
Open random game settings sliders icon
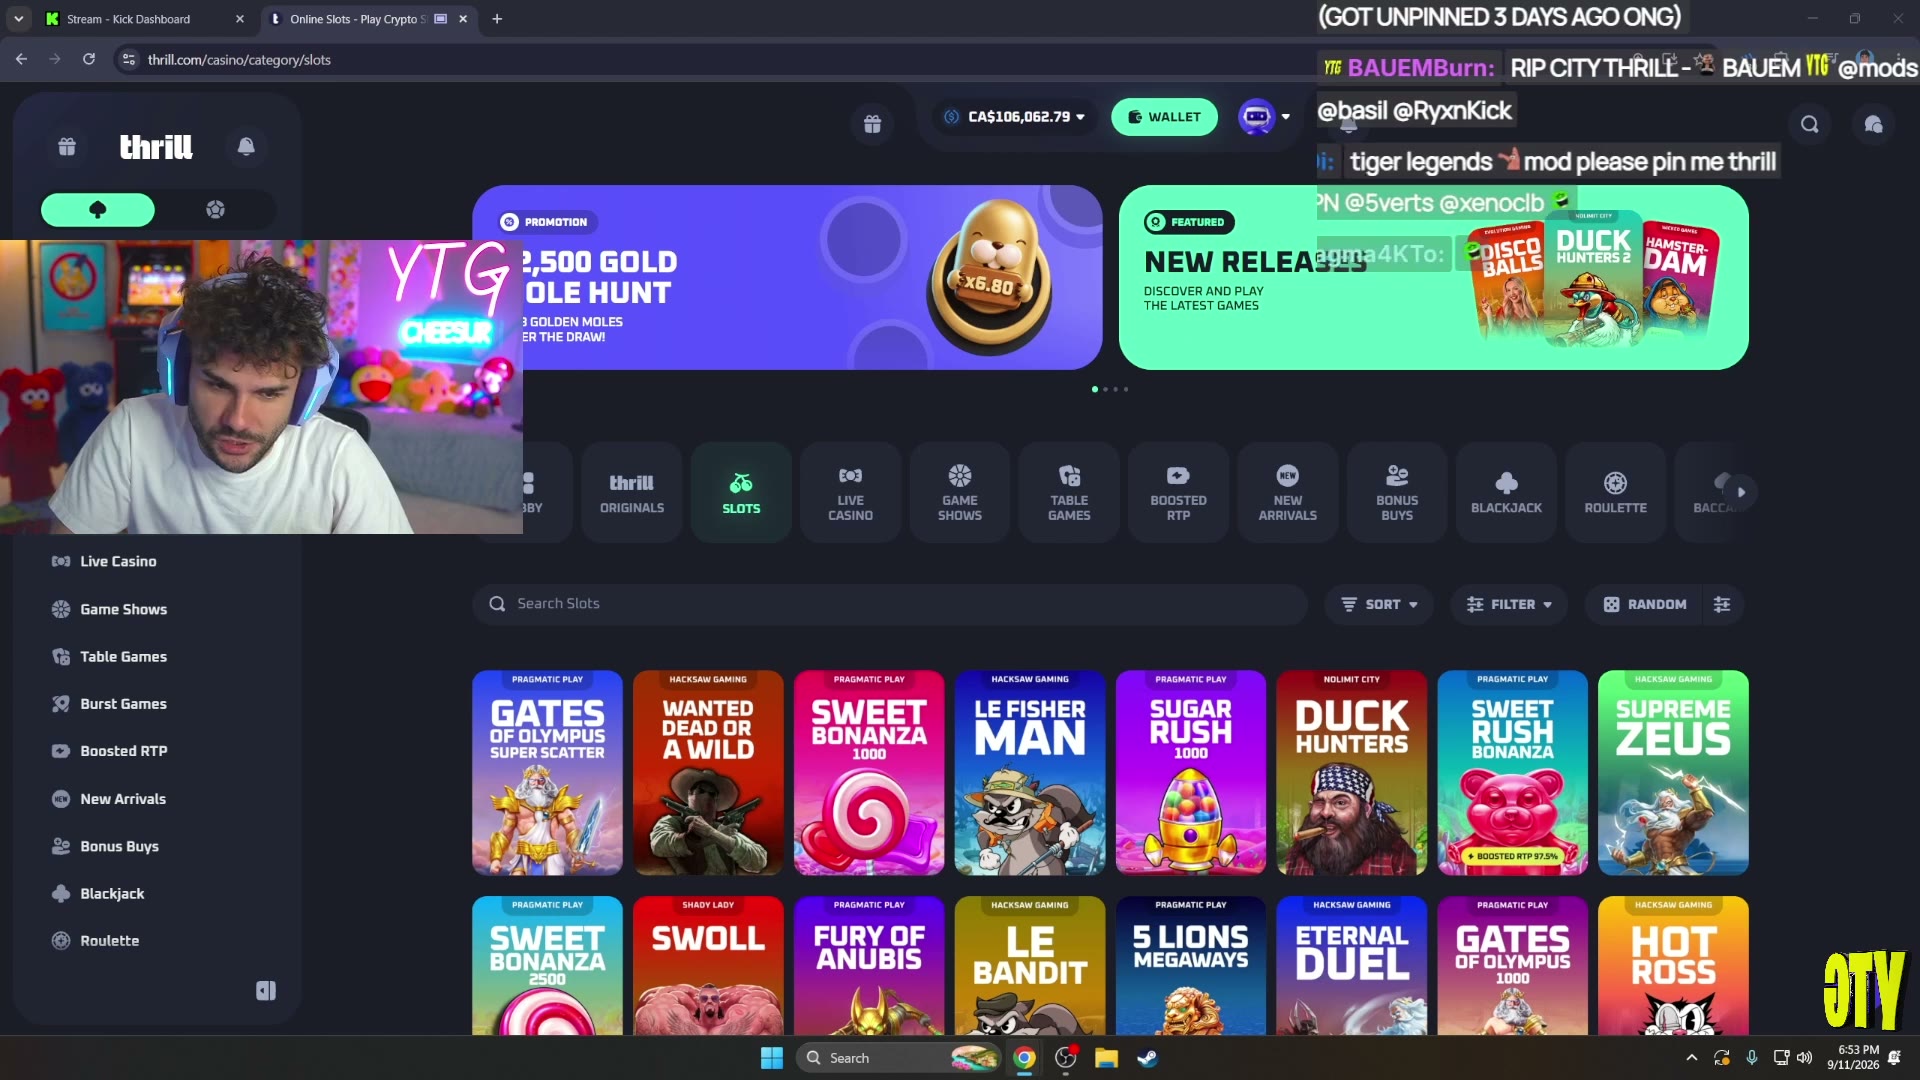[x=1722, y=604]
